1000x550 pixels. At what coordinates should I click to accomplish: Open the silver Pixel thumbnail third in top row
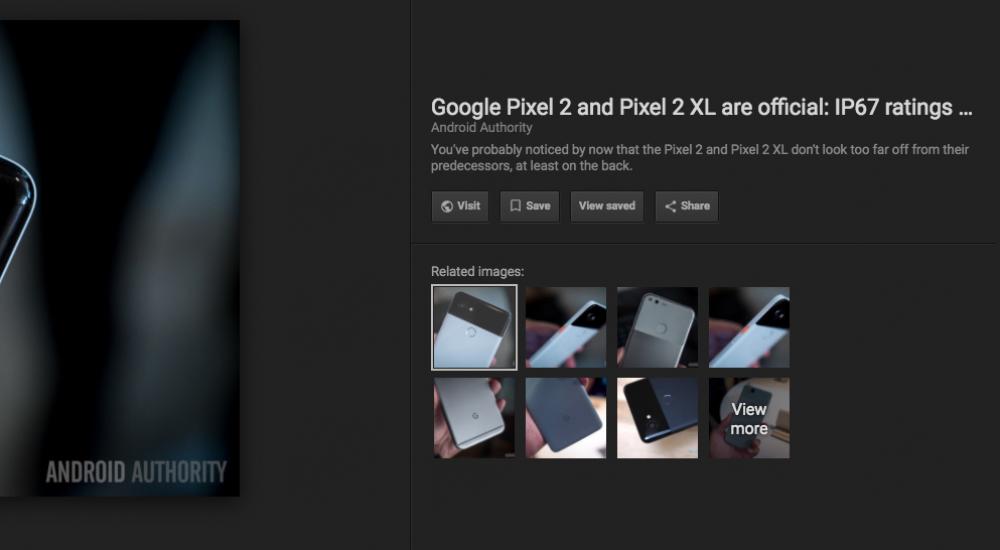click(658, 327)
